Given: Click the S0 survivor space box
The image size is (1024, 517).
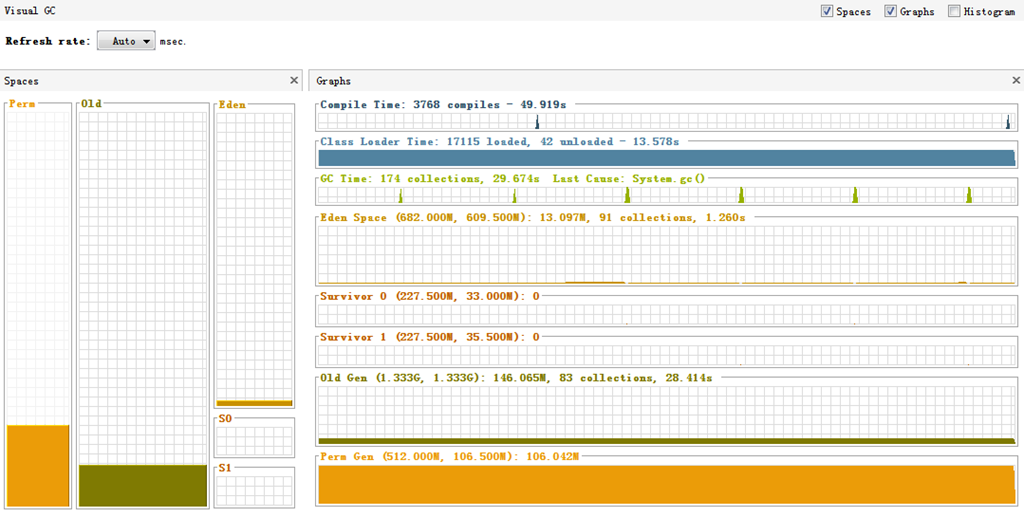Looking at the screenshot, I should (254, 441).
